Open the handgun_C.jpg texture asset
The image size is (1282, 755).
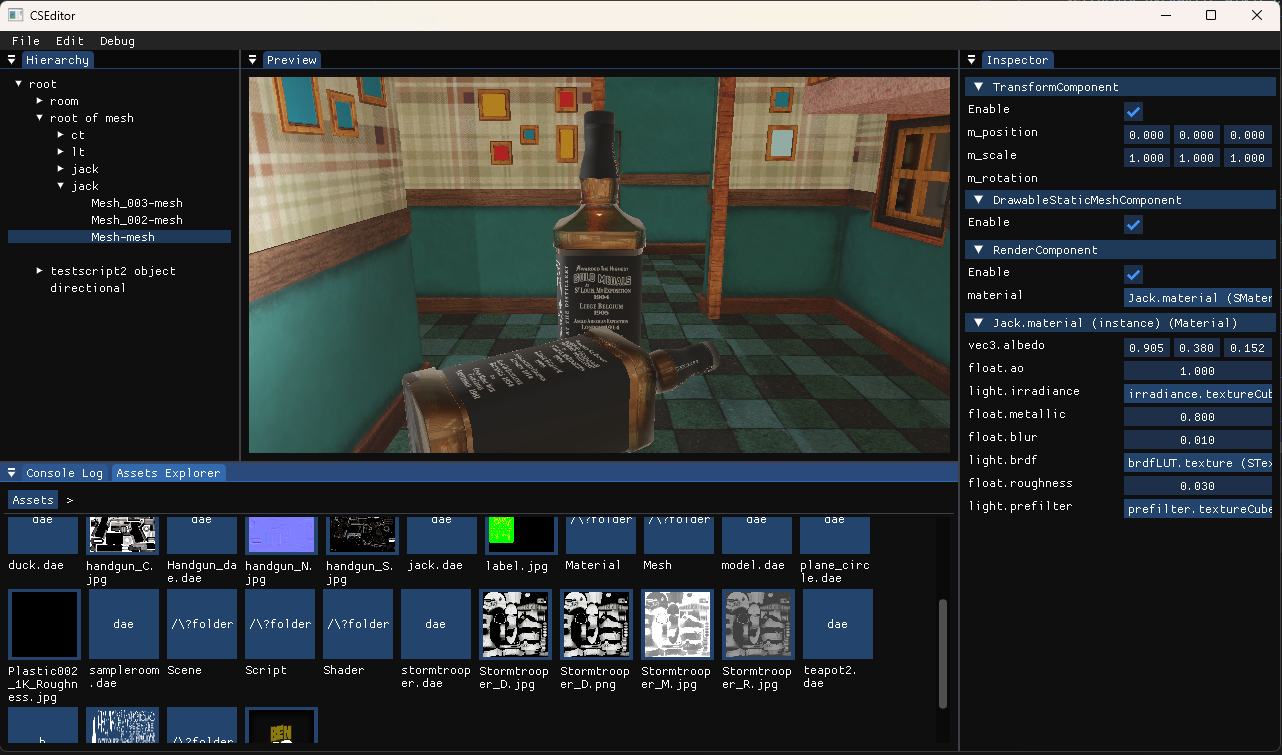point(124,535)
